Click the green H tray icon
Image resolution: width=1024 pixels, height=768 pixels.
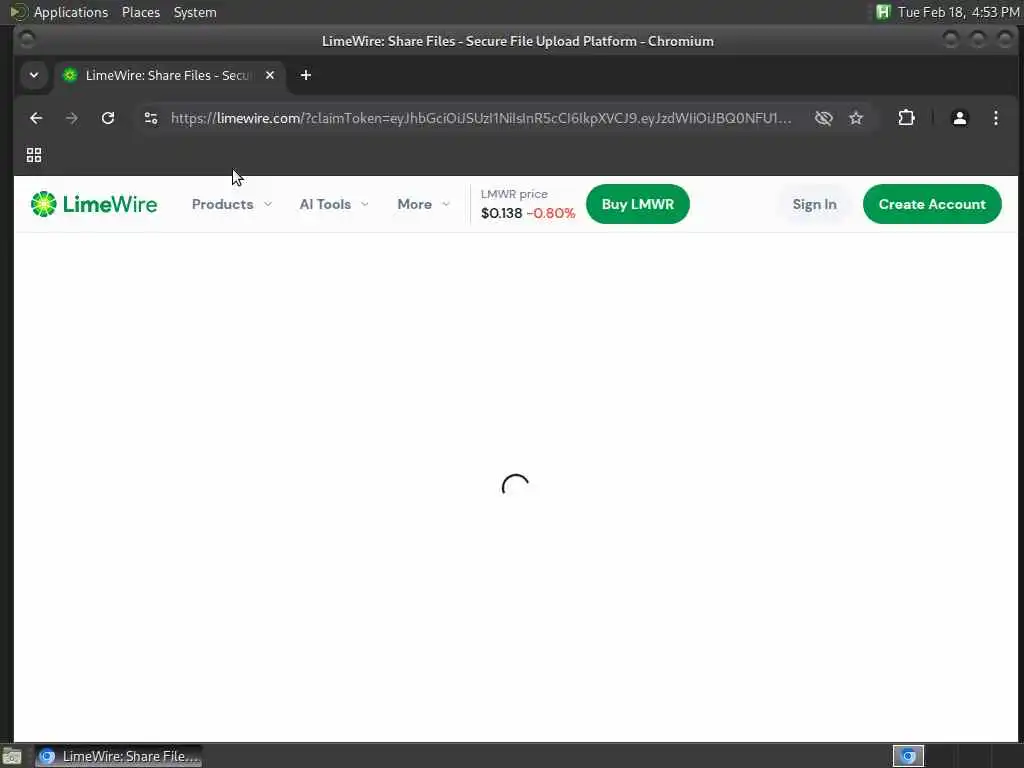click(883, 12)
